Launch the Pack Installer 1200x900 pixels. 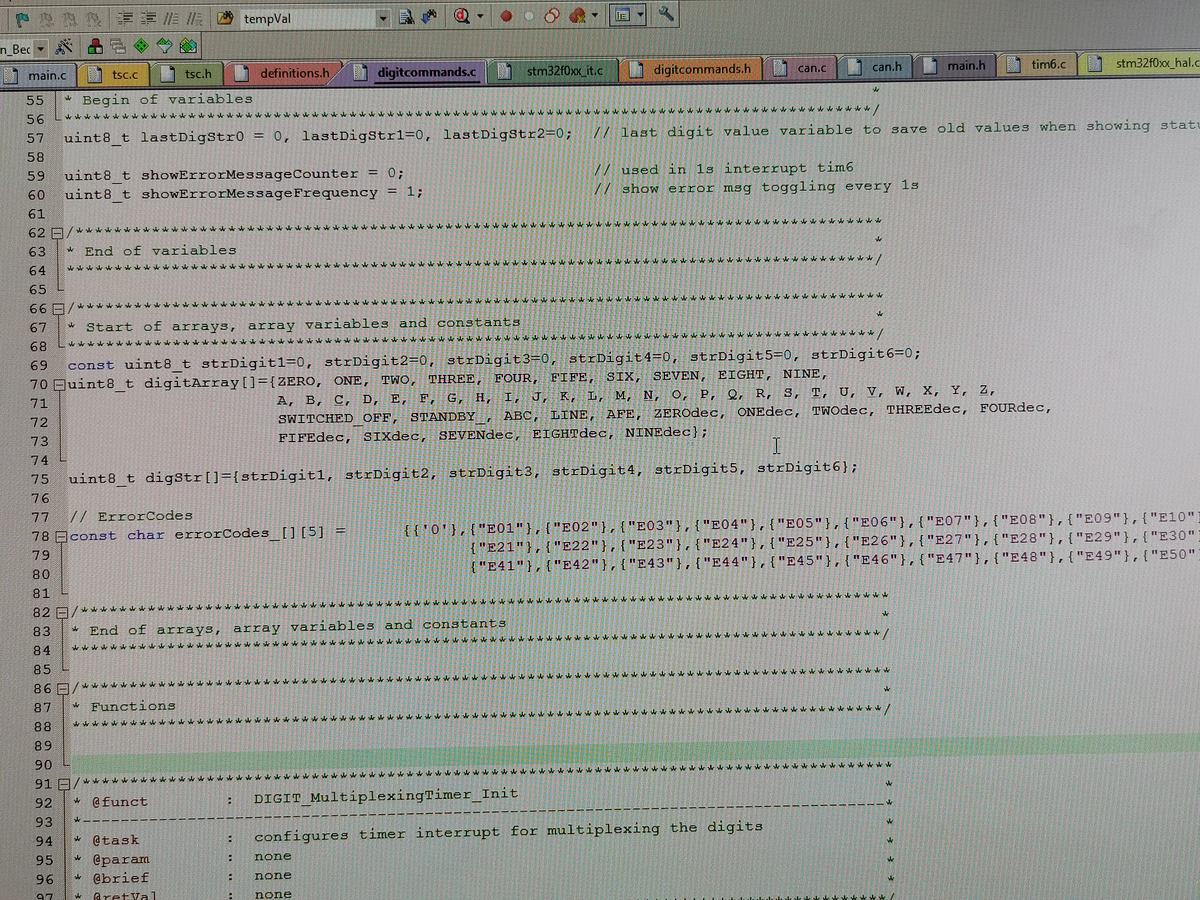tap(188, 47)
